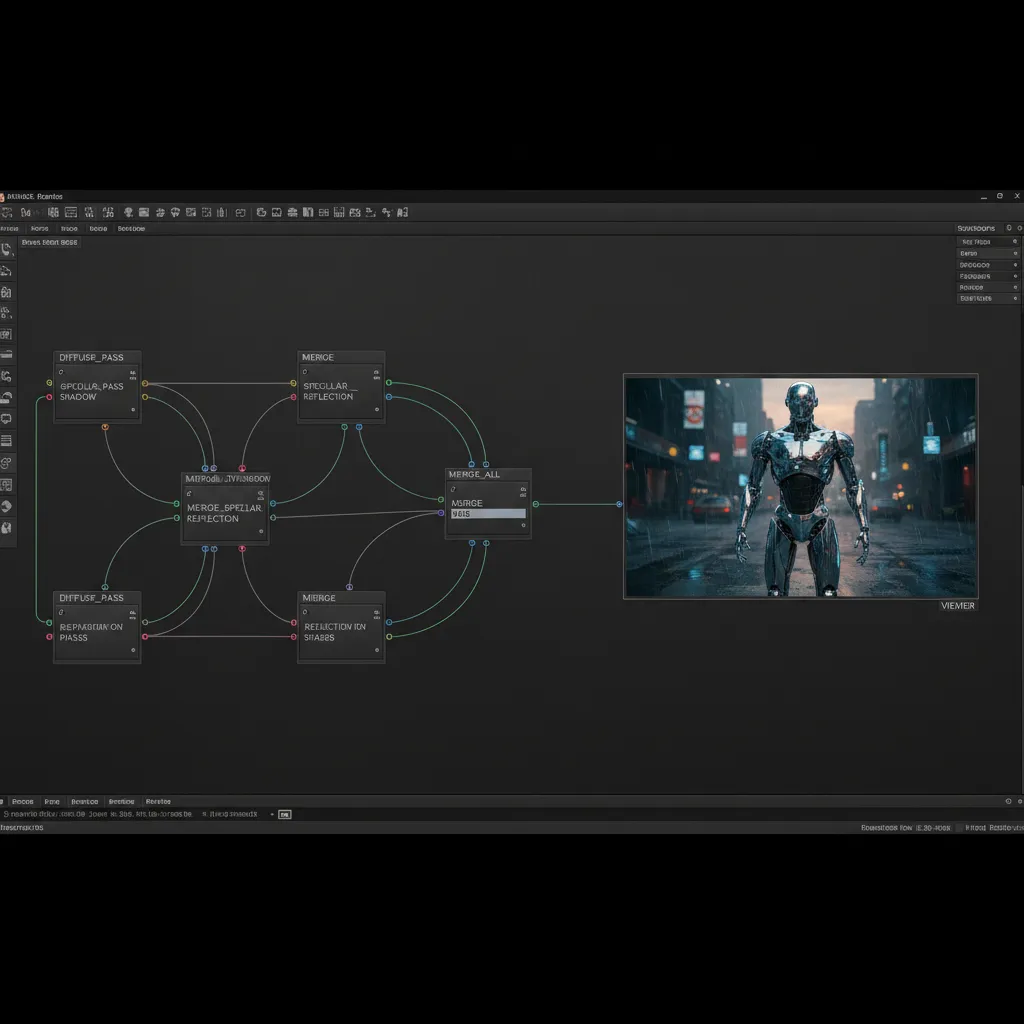The width and height of the screenshot is (1024, 1024).
Task: Toggle small icon at top-right of MERGE_ALL node
Action: point(523,491)
